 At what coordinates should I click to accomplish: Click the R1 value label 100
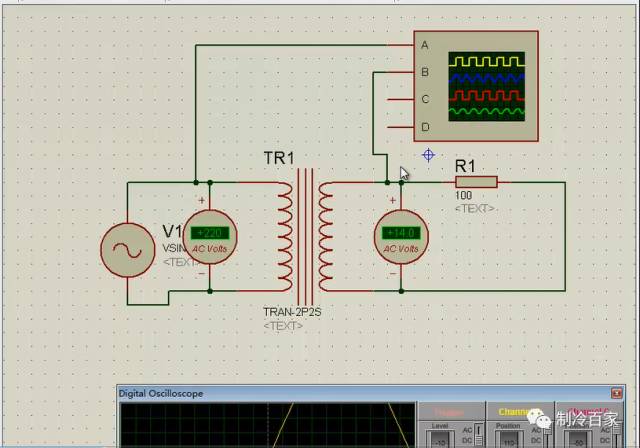(x=463, y=195)
